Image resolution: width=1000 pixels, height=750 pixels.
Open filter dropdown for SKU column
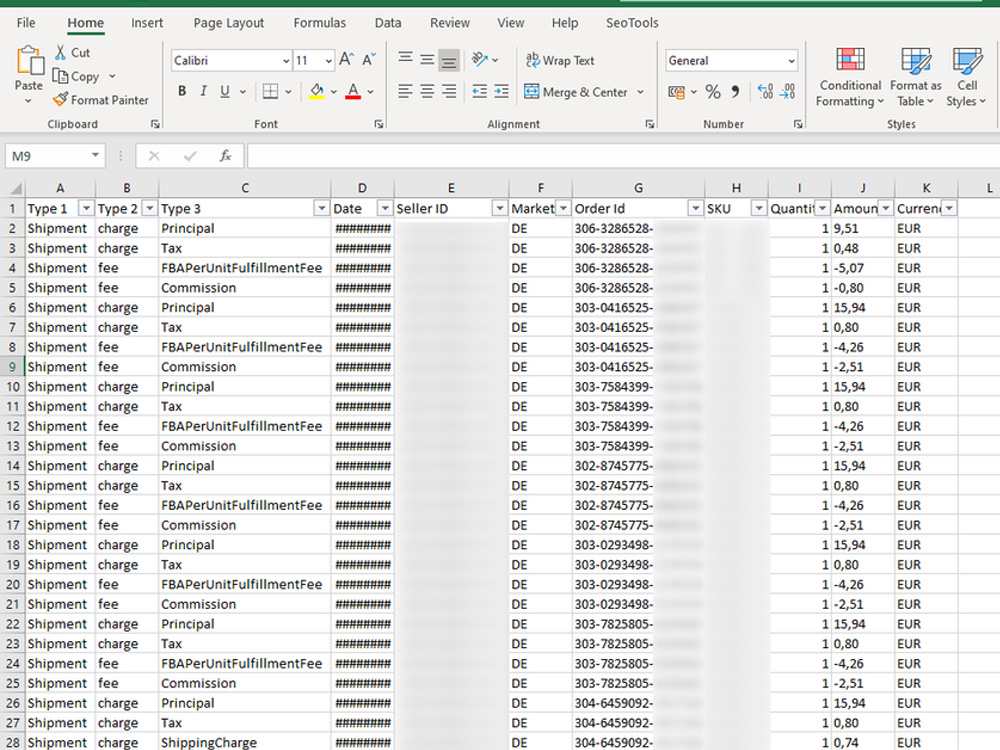click(x=759, y=209)
